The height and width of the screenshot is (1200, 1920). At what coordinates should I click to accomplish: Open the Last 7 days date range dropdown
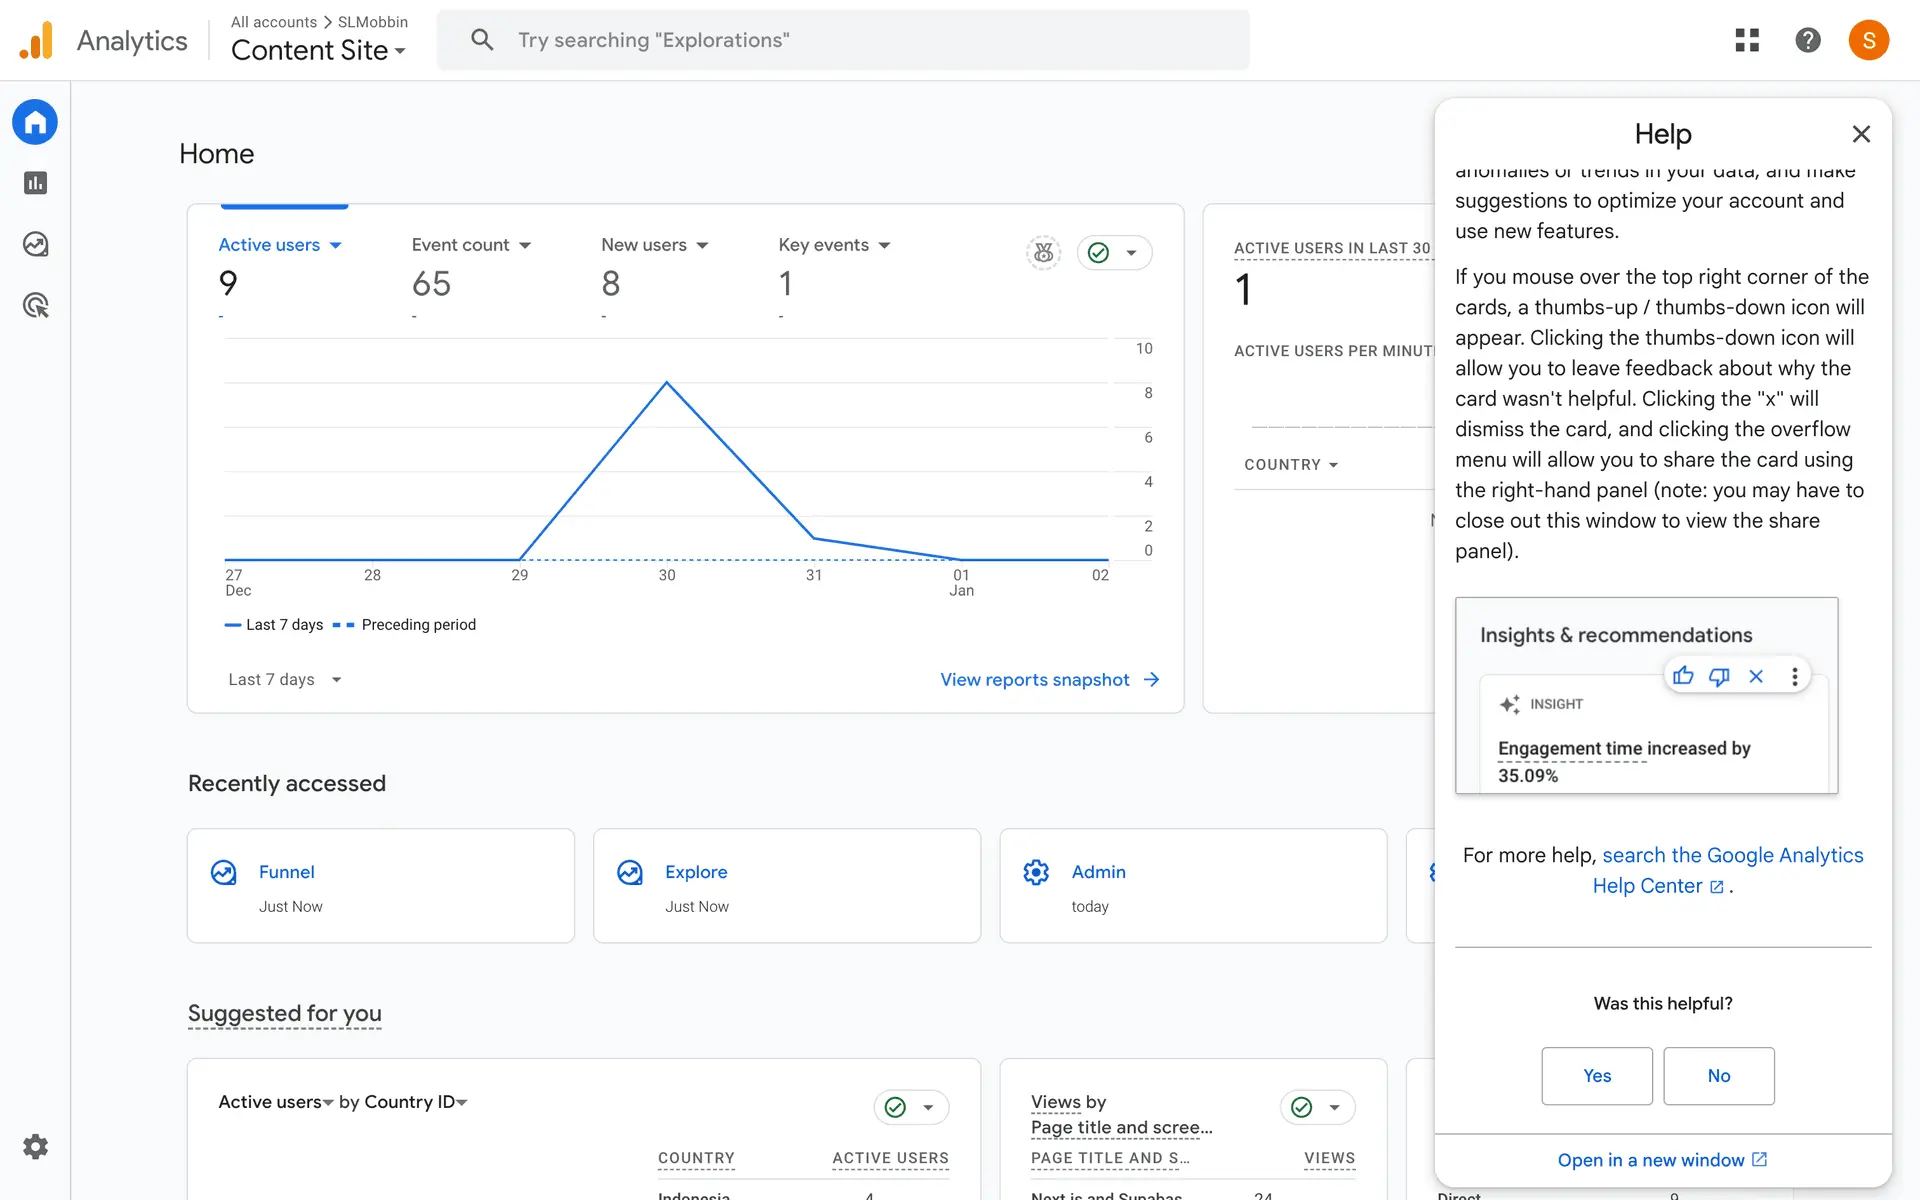284,679
